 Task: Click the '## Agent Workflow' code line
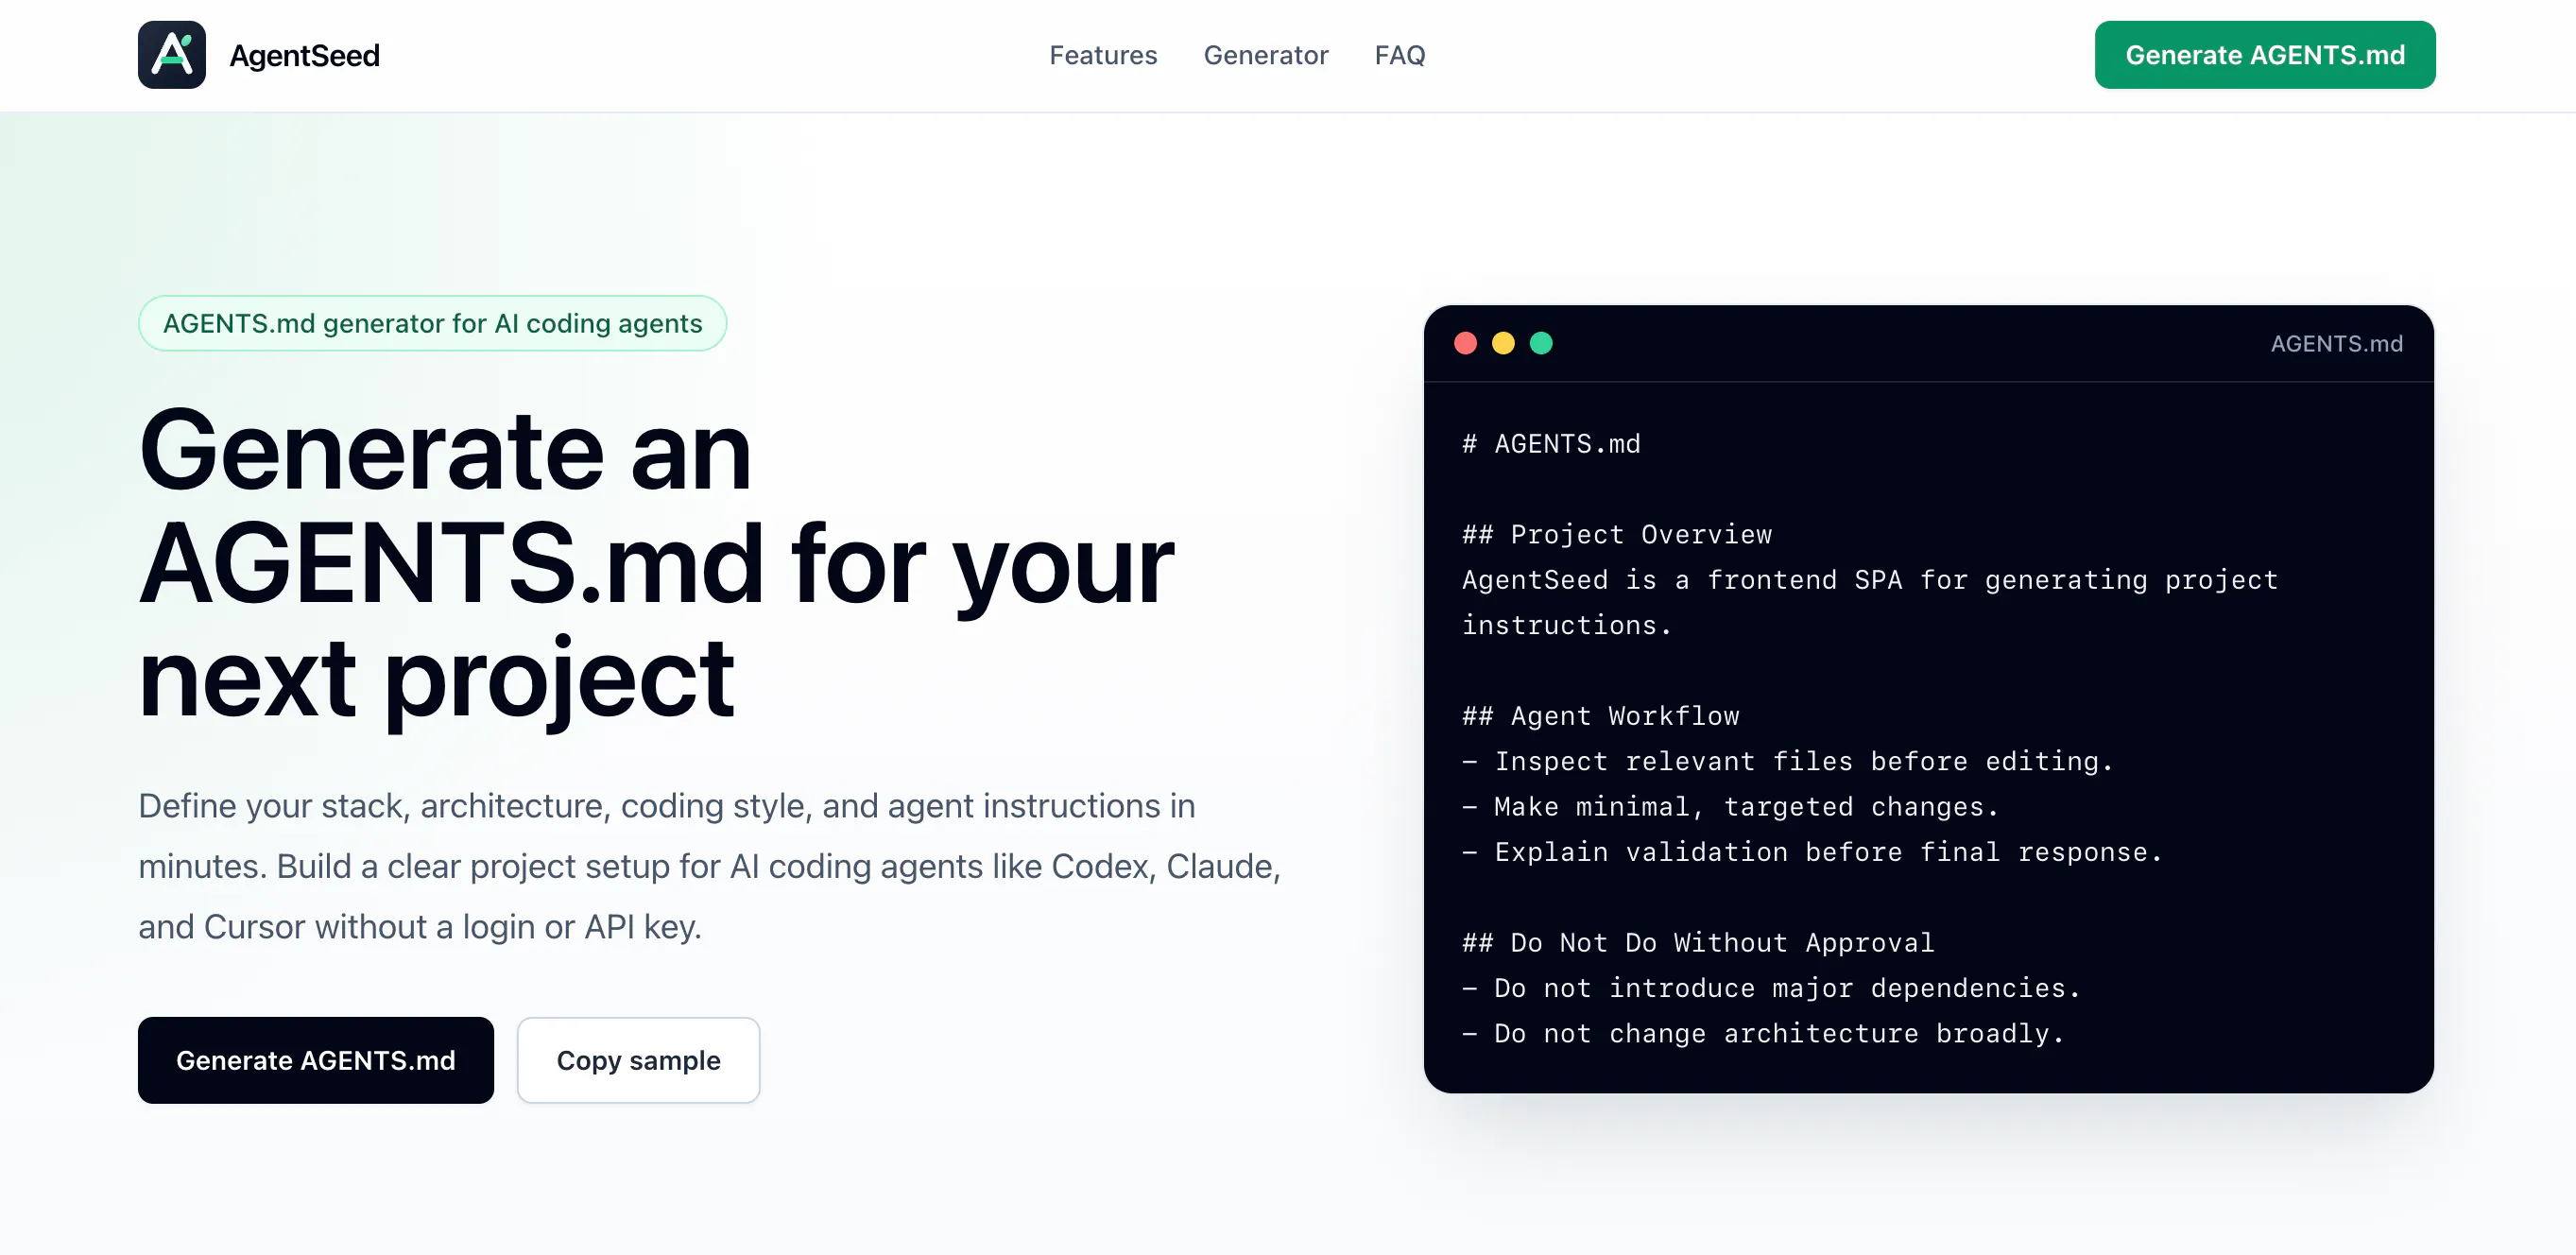point(1601,716)
